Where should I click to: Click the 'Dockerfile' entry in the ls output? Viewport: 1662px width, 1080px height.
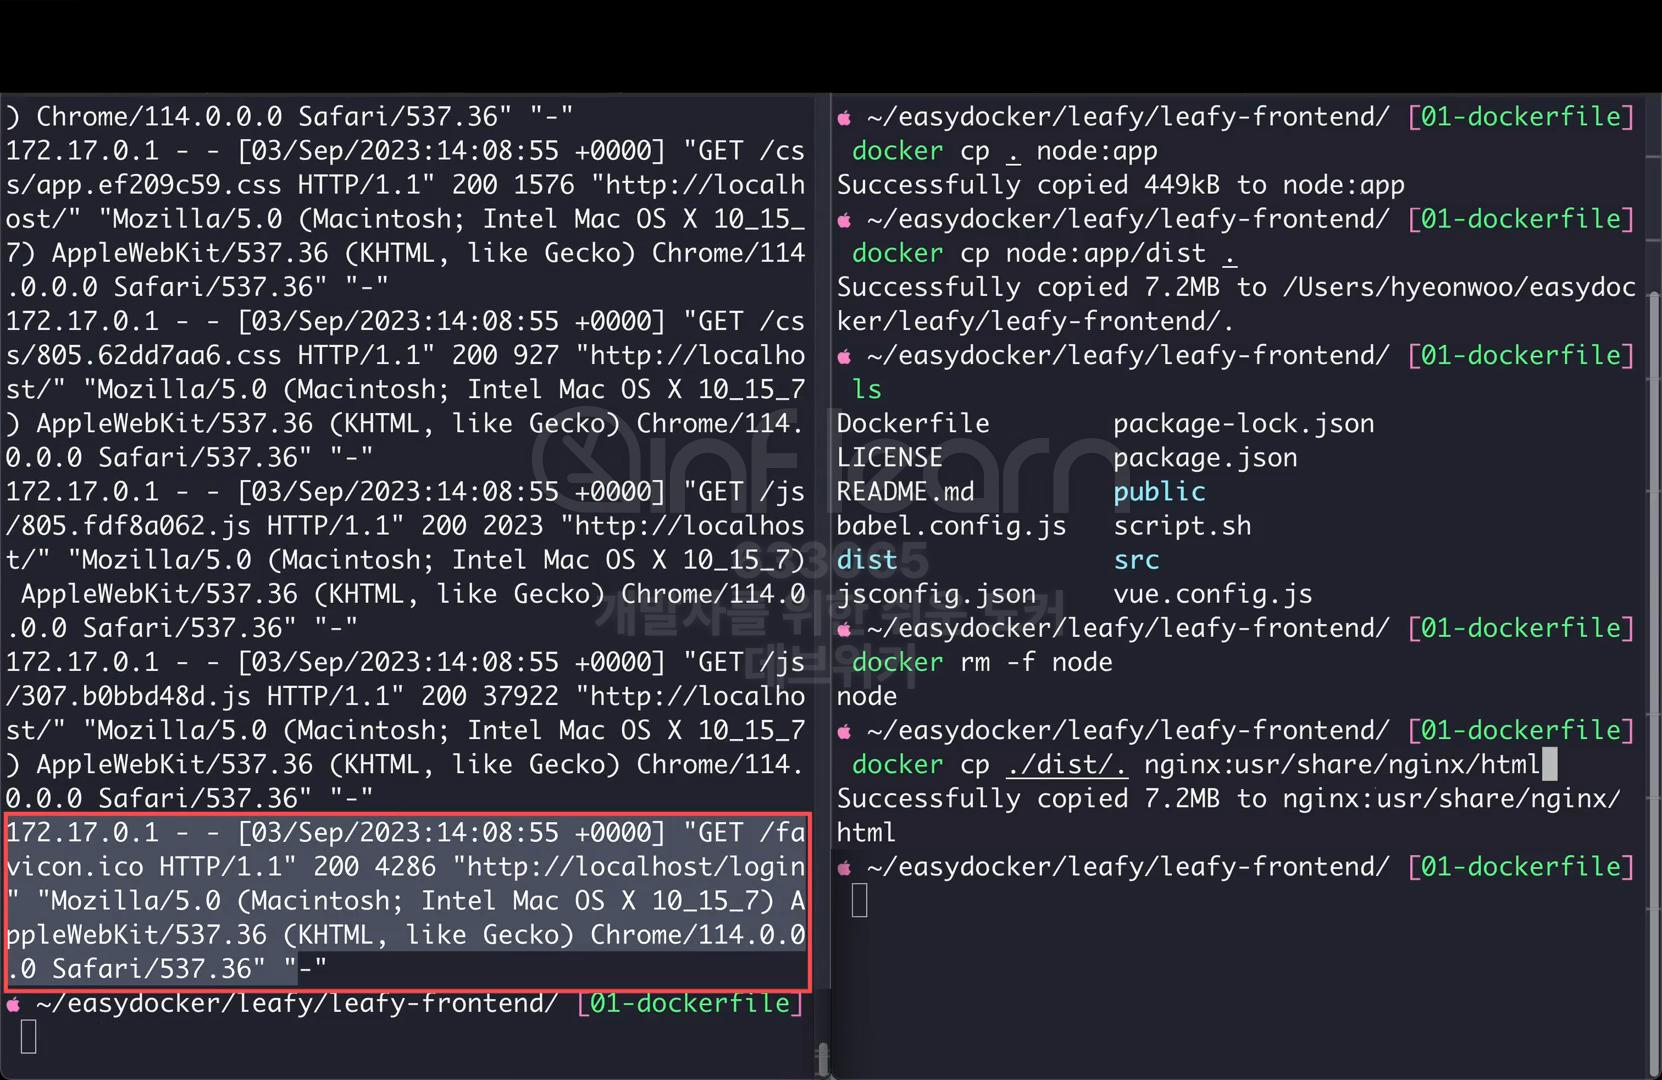[913, 424]
